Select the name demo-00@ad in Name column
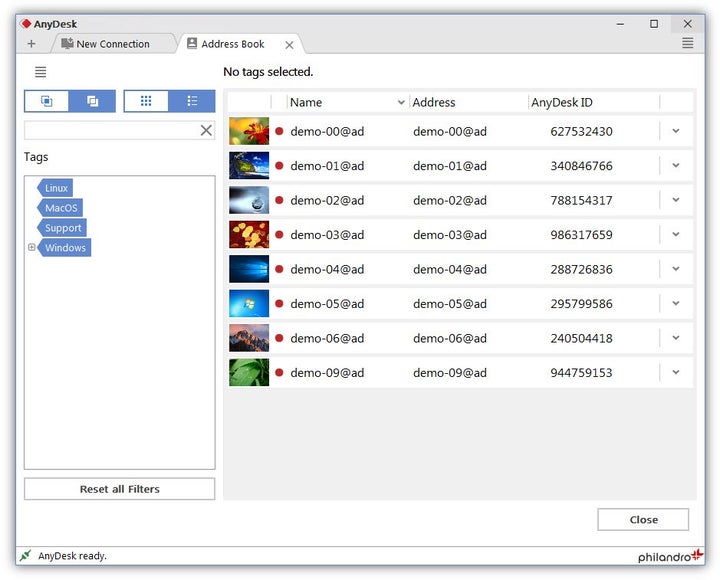 pyautogui.click(x=327, y=131)
